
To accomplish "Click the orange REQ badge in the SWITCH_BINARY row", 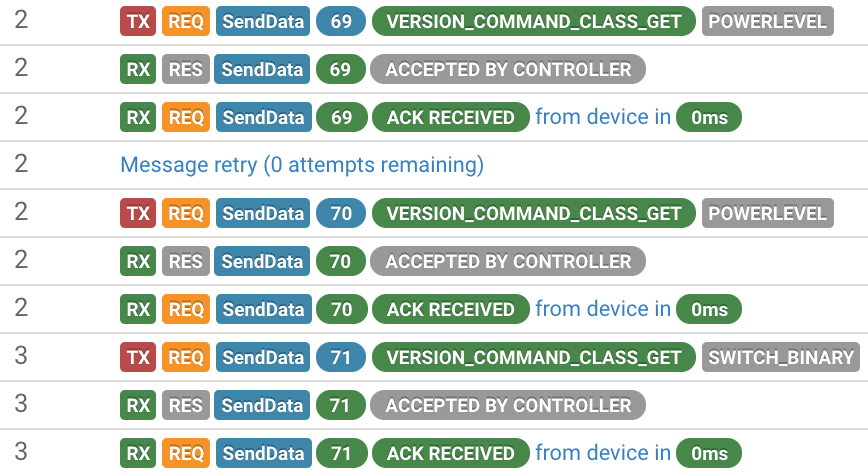I will click(x=186, y=357).
